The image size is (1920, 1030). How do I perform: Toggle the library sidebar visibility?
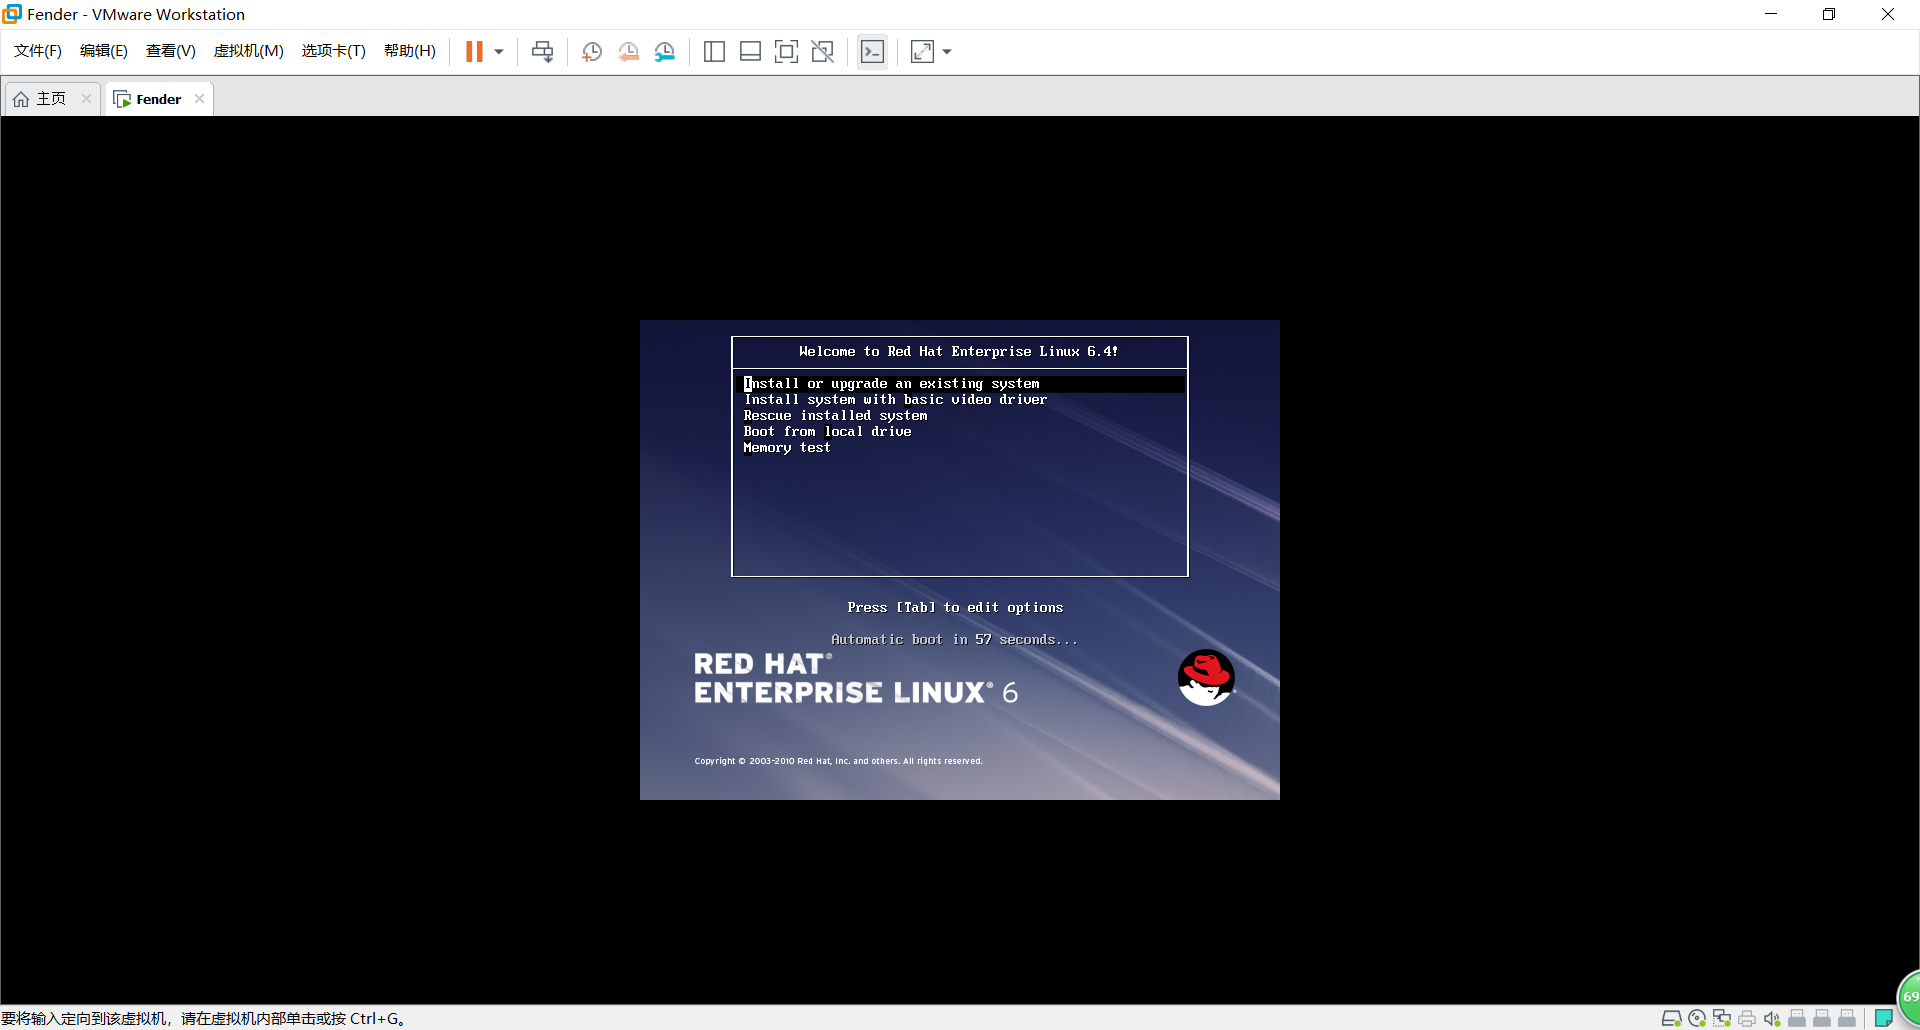coord(714,51)
